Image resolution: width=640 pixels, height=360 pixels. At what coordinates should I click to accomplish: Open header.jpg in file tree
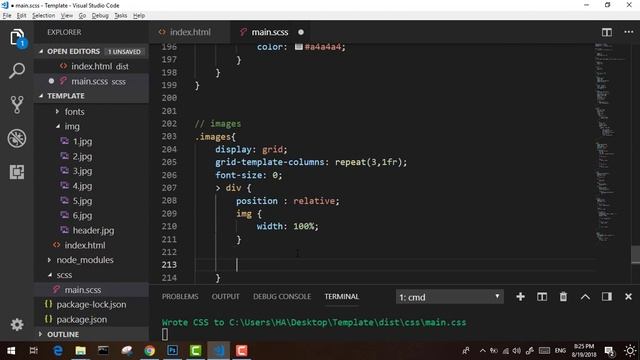click(93, 231)
